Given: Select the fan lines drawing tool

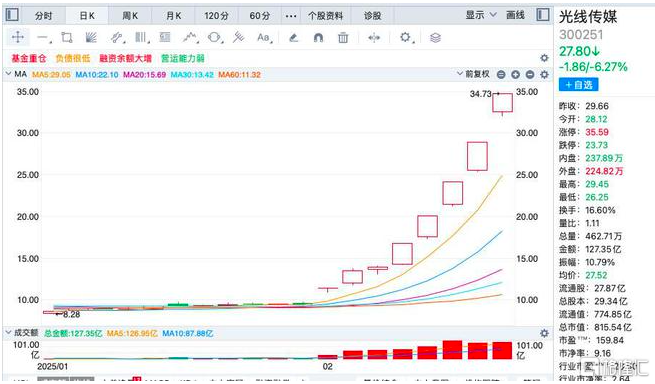Looking at the screenshot, I should click(x=91, y=38).
